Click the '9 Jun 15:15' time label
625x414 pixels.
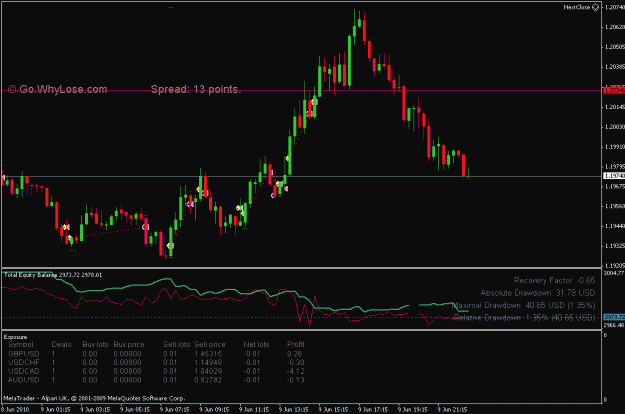pyautogui.click(x=333, y=410)
